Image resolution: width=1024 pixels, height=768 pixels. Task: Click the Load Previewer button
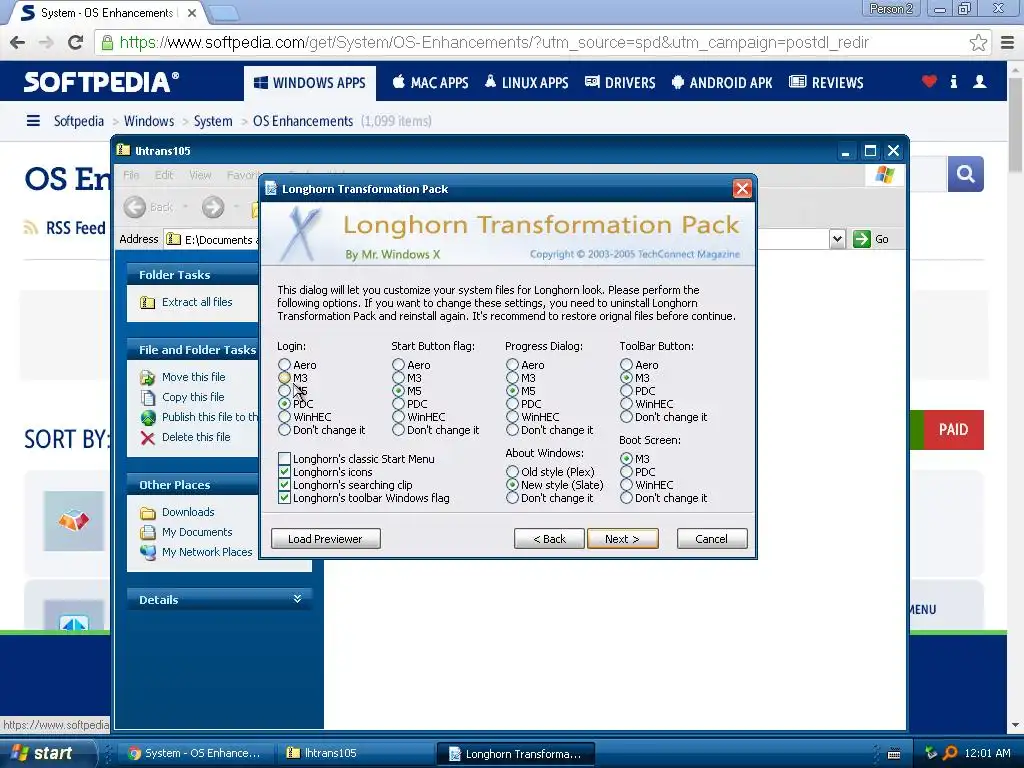[x=325, y=539]
